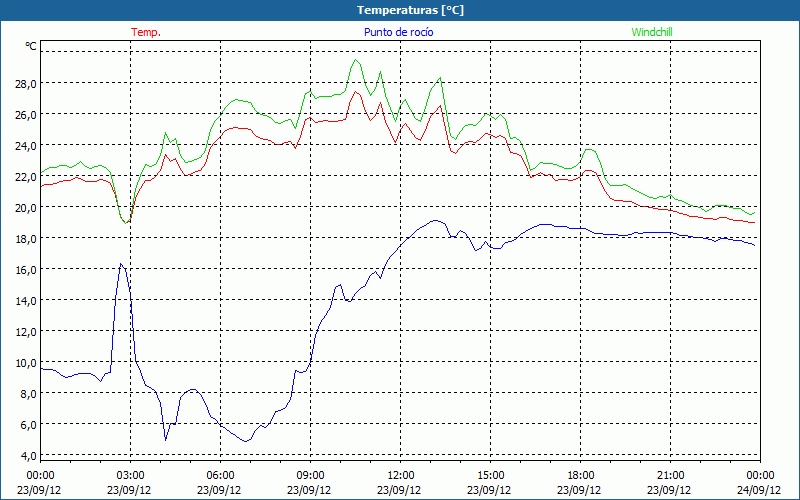
Task: Click the "6,0" y-axis value
Action: [x=28, y=425]
